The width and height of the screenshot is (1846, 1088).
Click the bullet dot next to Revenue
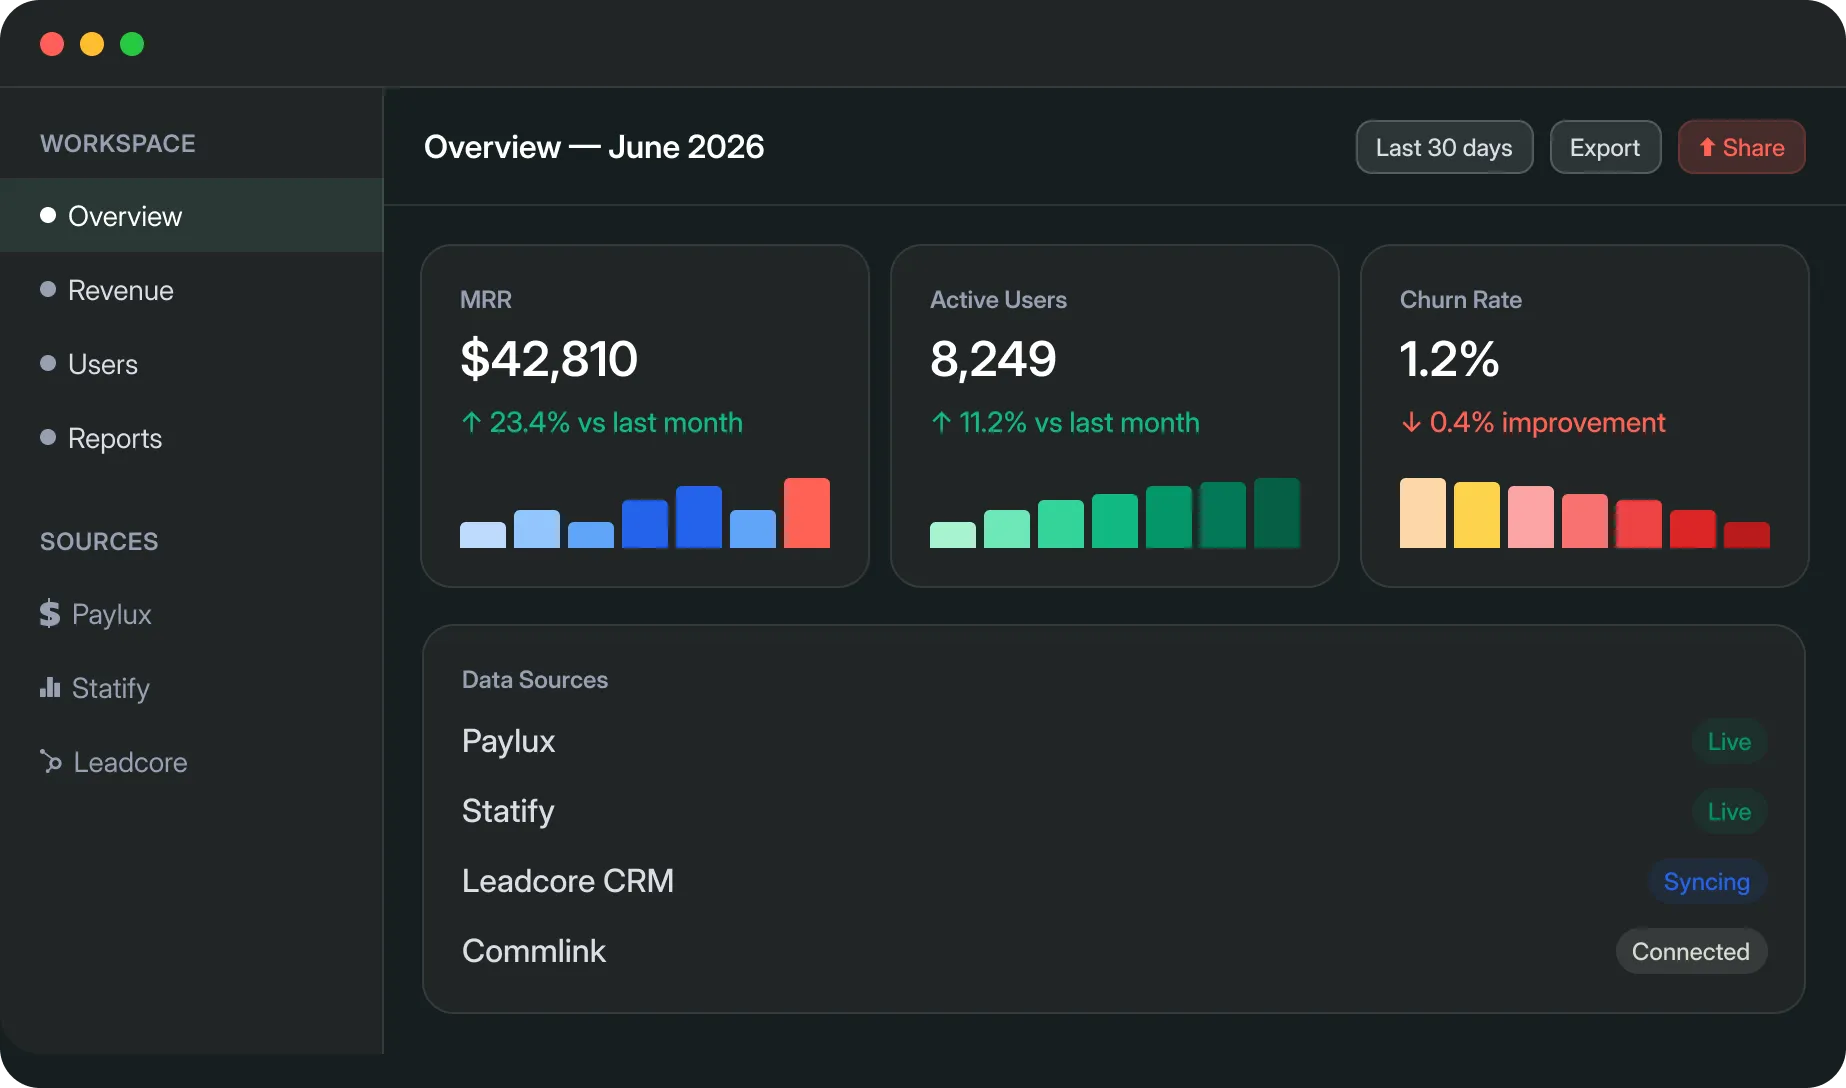[48, 289]
